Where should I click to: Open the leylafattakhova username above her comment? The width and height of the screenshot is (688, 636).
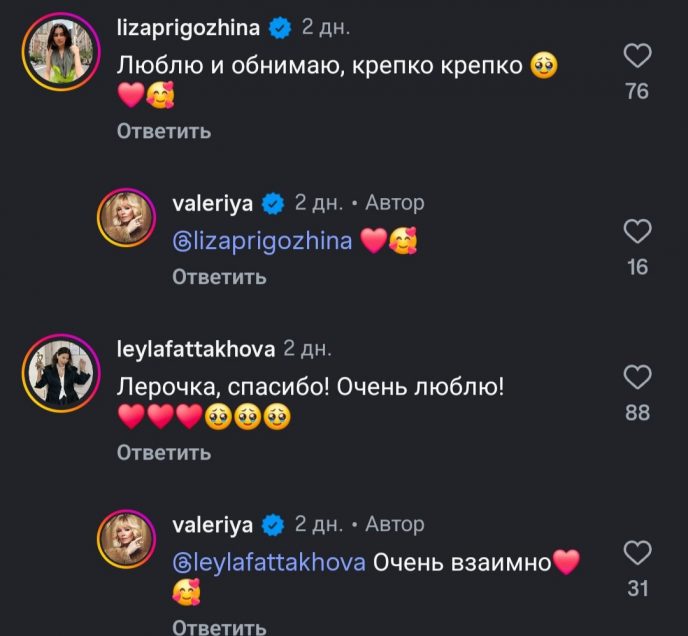coord(194,349)
